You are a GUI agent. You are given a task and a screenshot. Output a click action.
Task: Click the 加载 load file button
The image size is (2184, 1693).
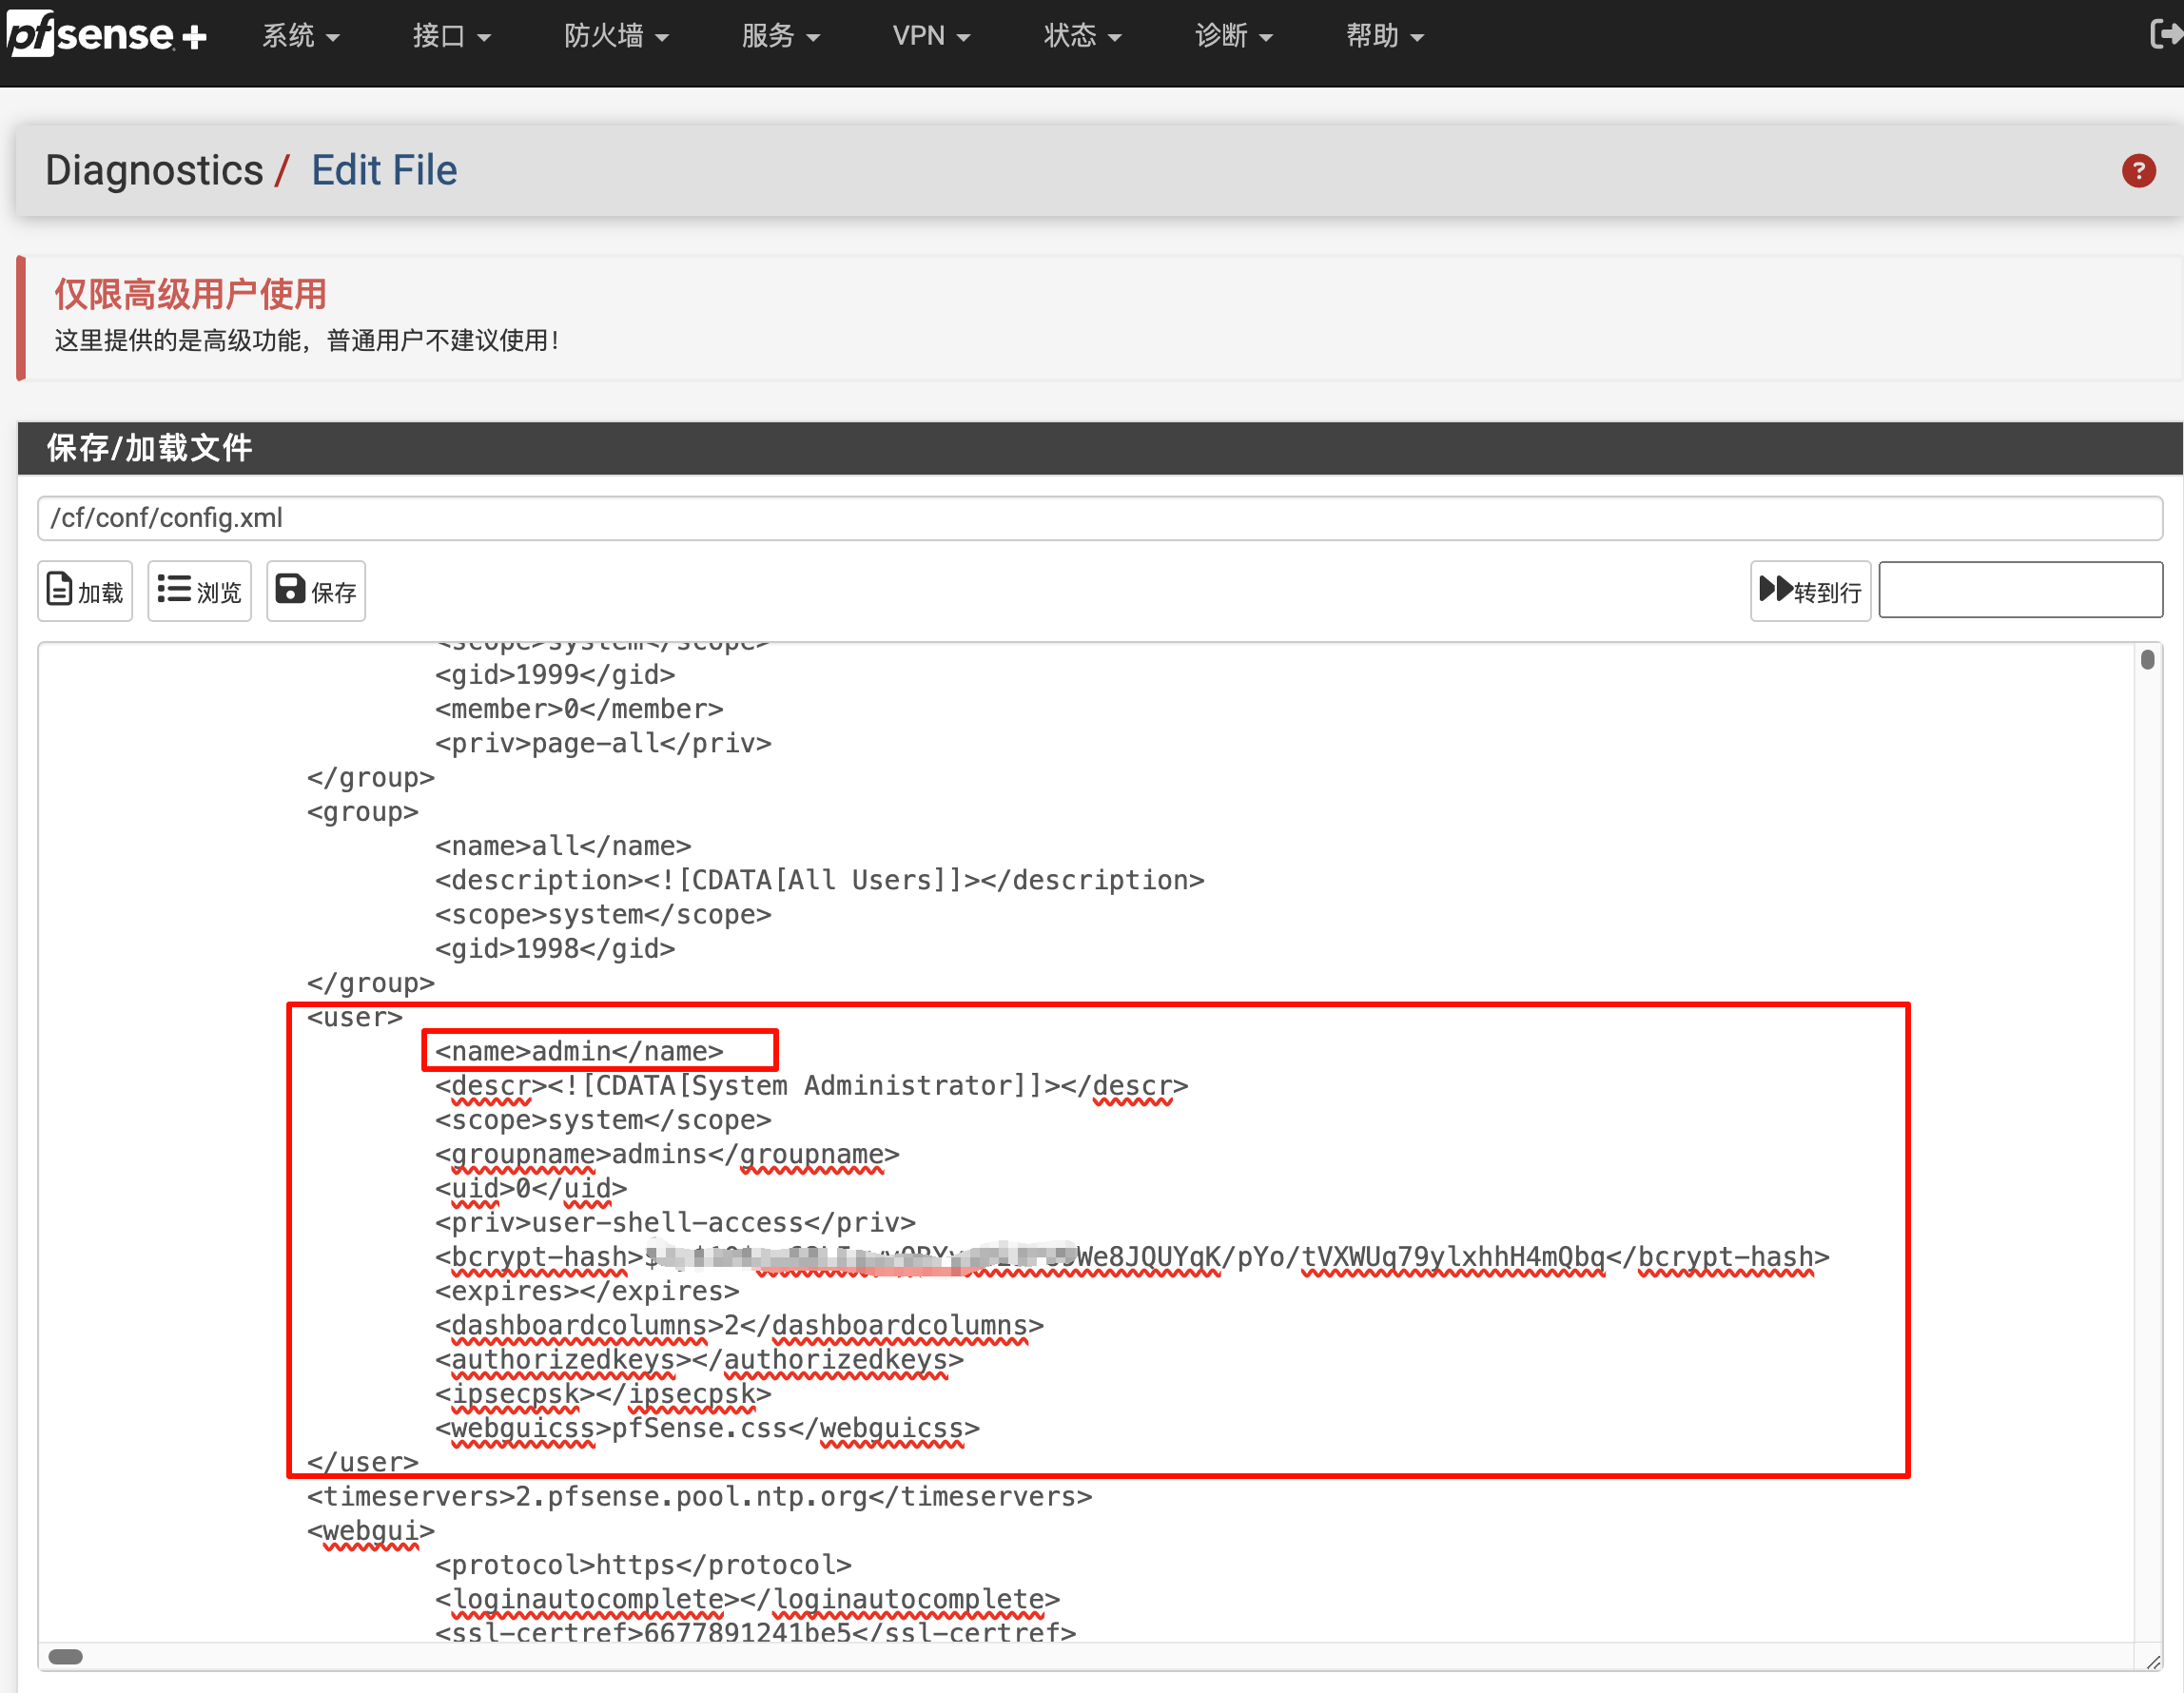point(85,591)
